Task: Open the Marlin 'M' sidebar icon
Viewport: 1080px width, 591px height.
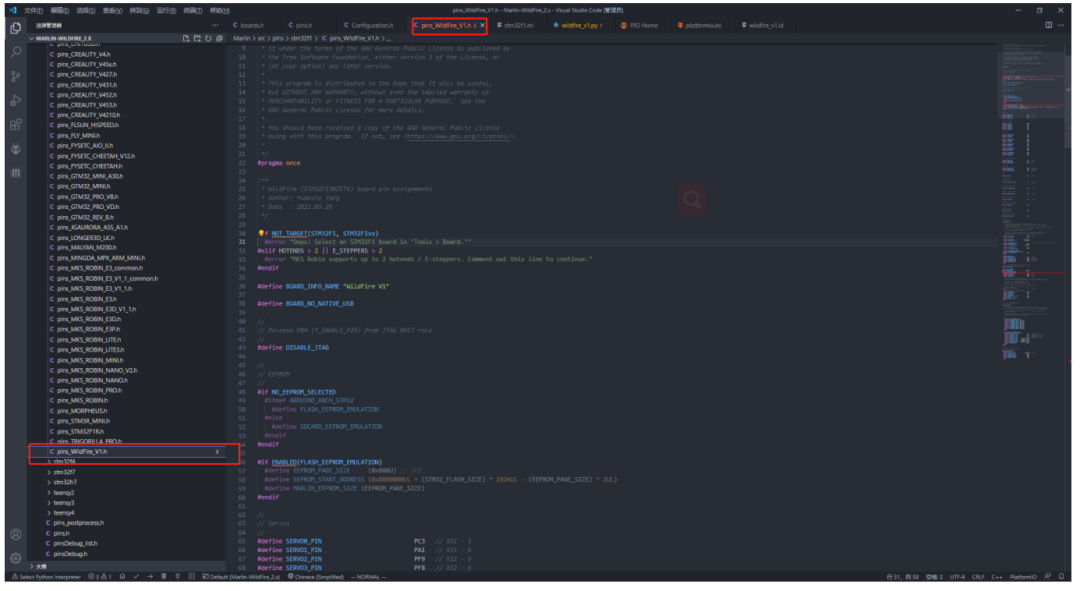Action: (16, 173)
